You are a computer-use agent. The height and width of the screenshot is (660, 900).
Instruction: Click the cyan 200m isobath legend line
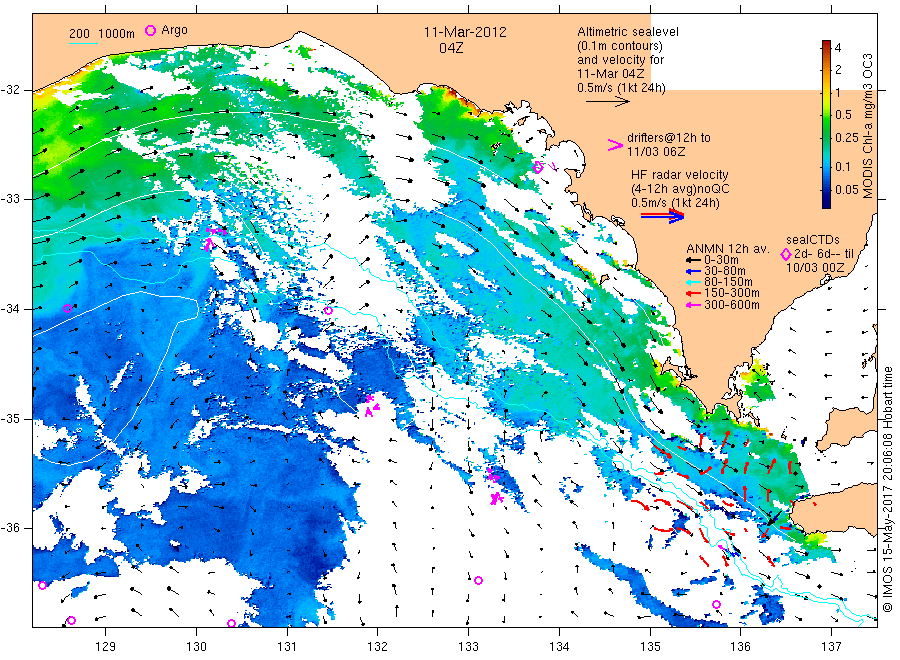[x=83, y=43]
